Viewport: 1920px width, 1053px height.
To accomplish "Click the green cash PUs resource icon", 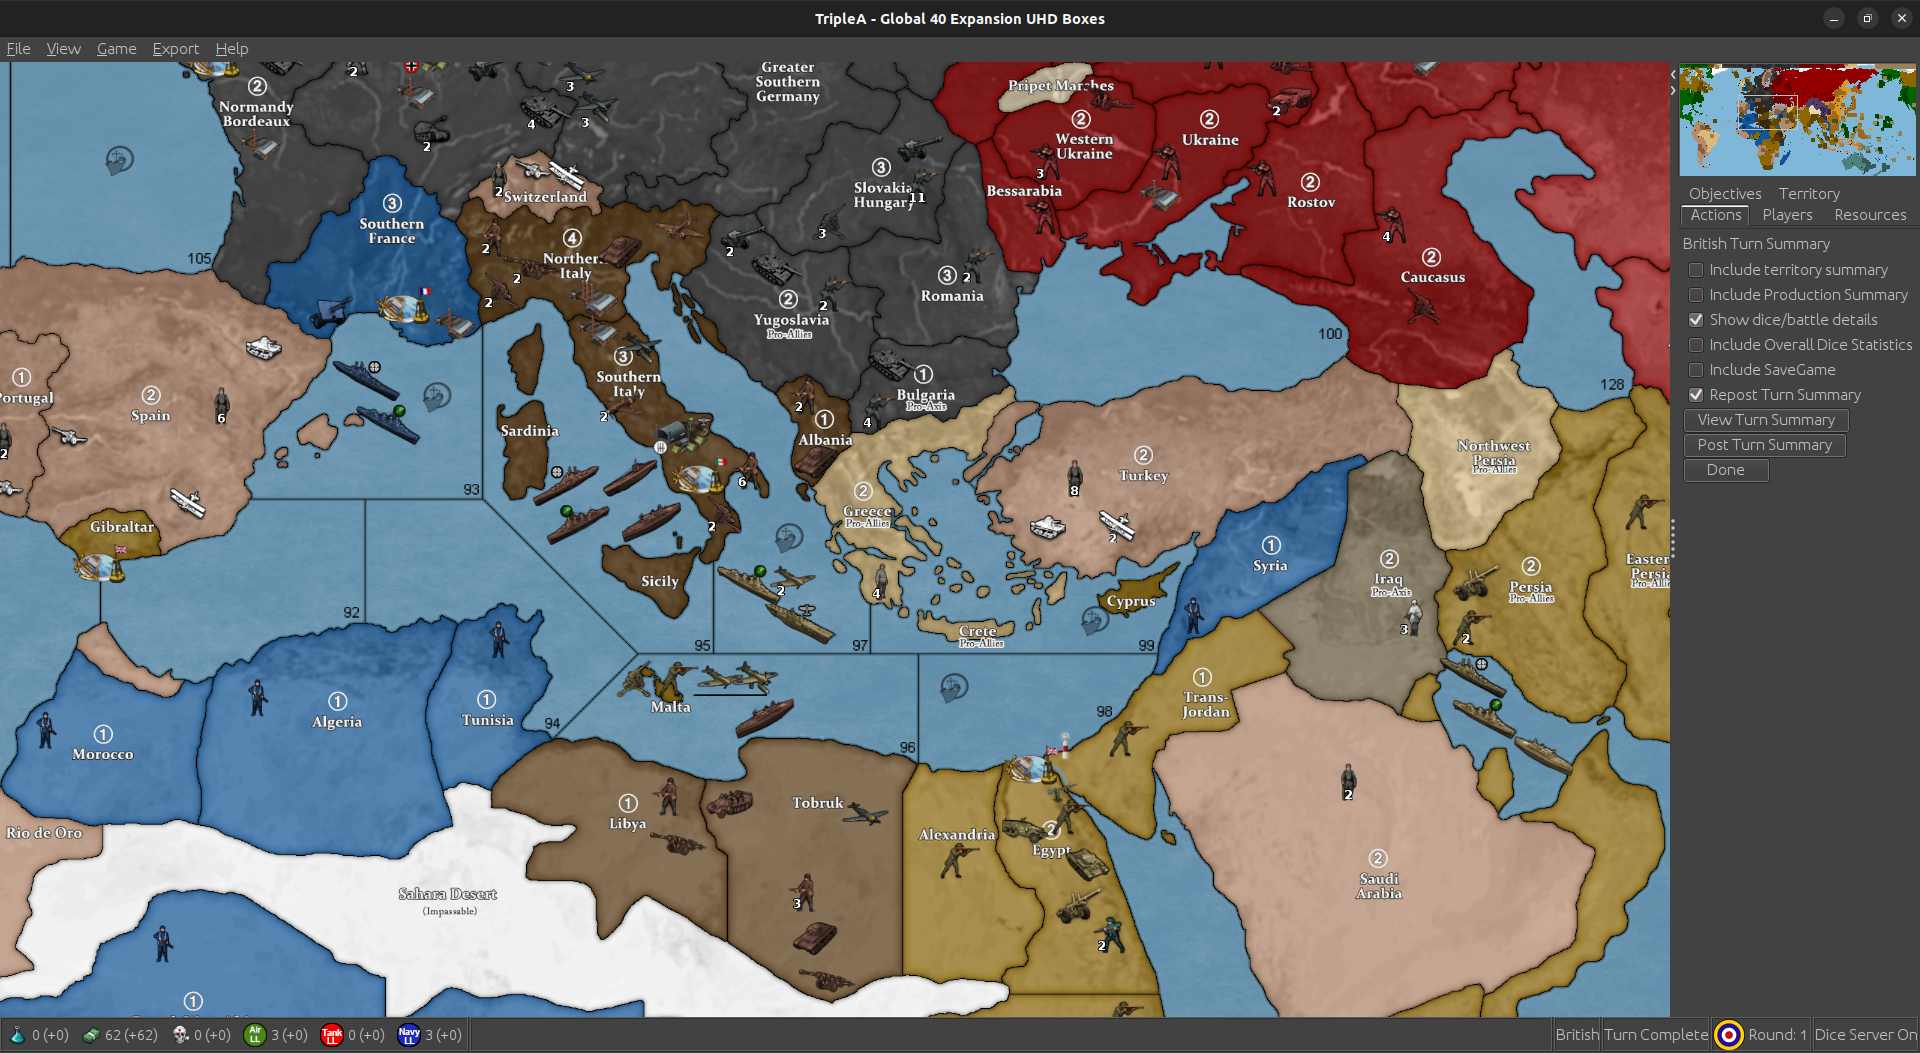I will [90, 1035].
